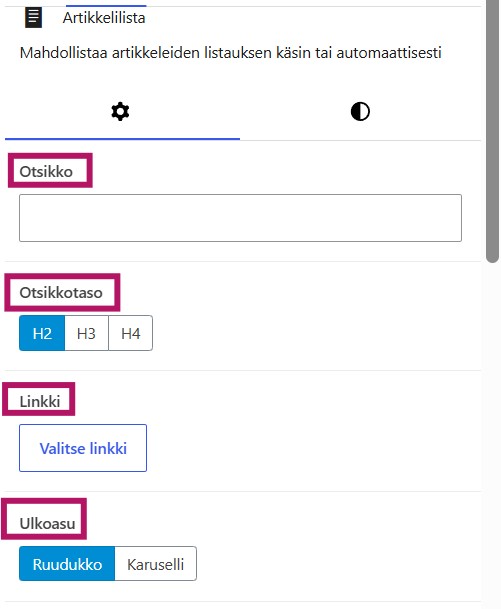Select heading level H4
501x609 pixels.
[130, 333]
